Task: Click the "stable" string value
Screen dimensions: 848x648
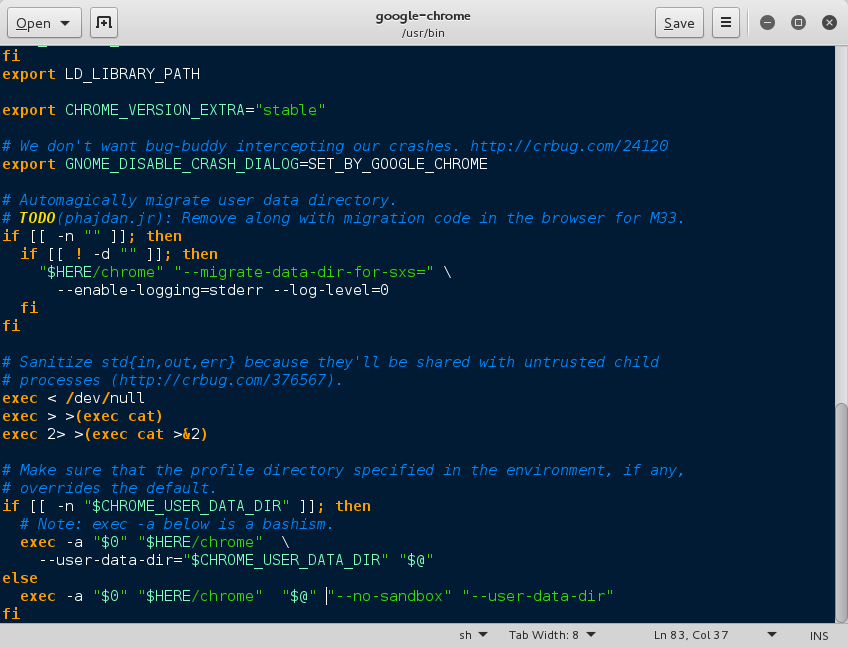Action: coord(290,110)
